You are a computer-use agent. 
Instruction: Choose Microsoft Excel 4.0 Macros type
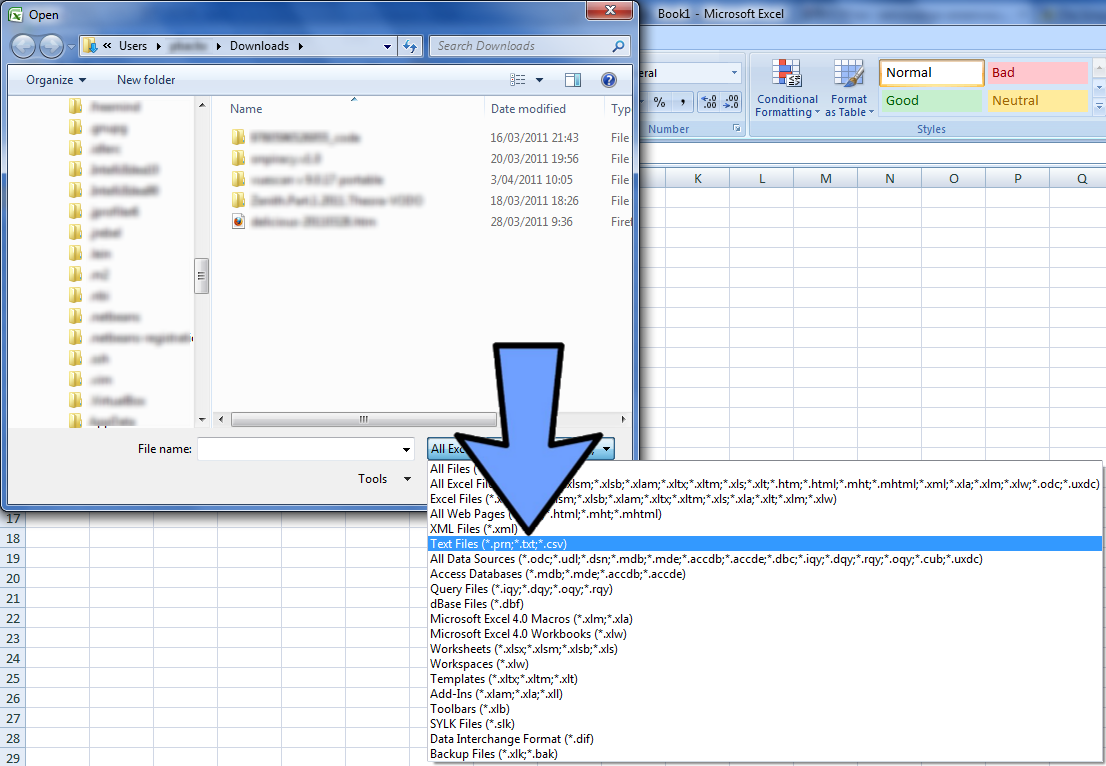pos(765,619)
